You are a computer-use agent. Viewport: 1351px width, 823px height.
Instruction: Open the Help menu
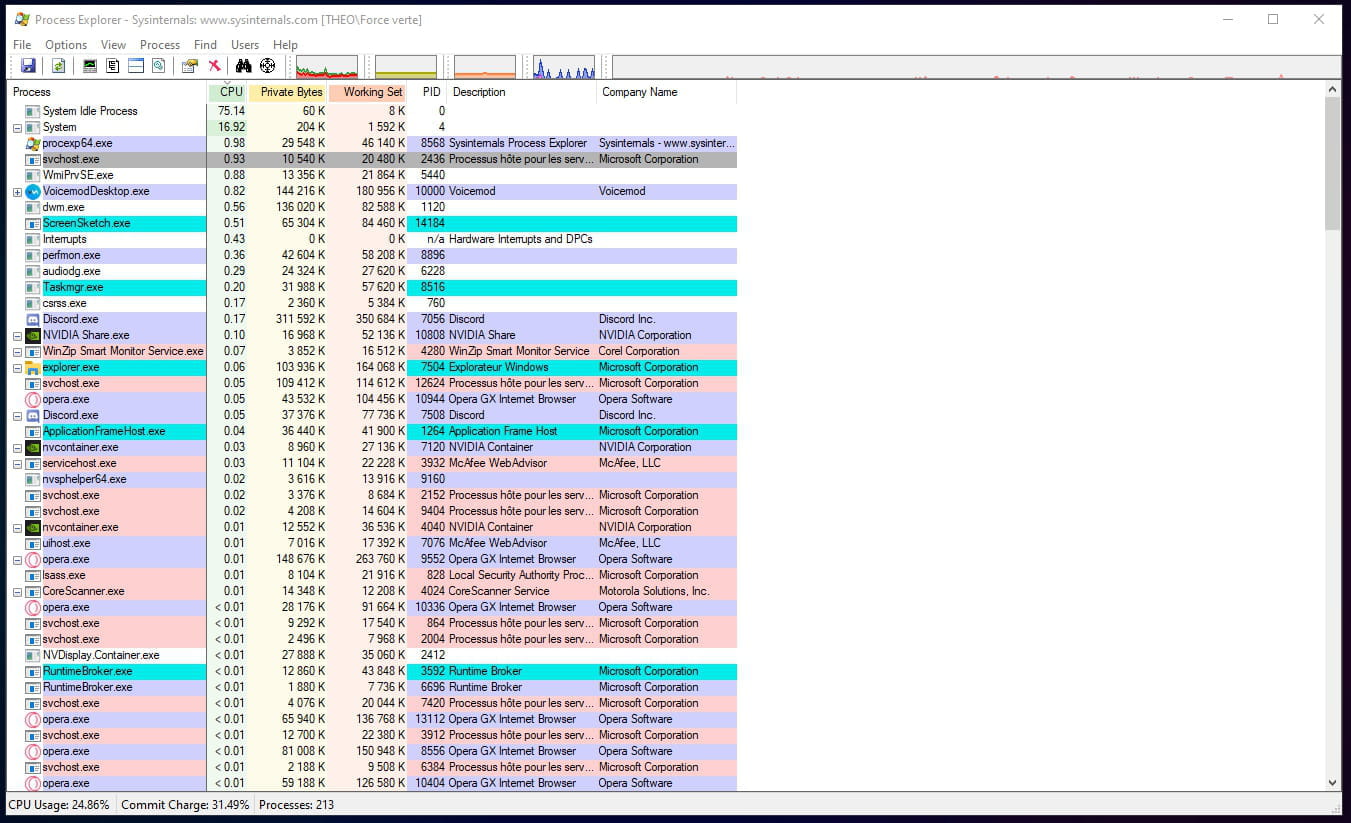pyautogui.click(x=285, y=45)
